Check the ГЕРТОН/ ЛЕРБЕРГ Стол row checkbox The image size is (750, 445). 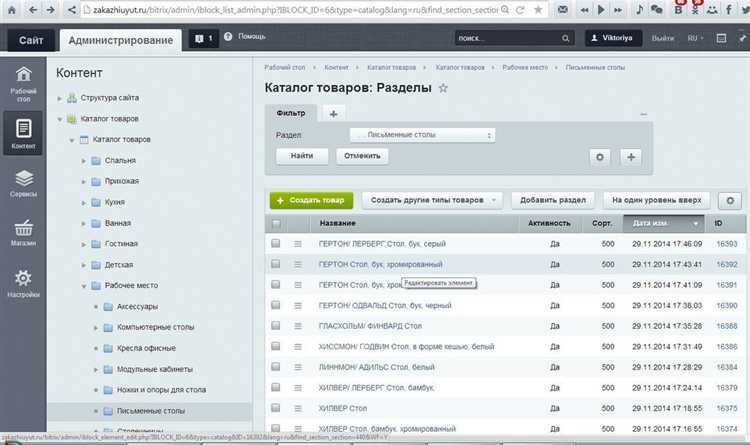tap(276, 244)
